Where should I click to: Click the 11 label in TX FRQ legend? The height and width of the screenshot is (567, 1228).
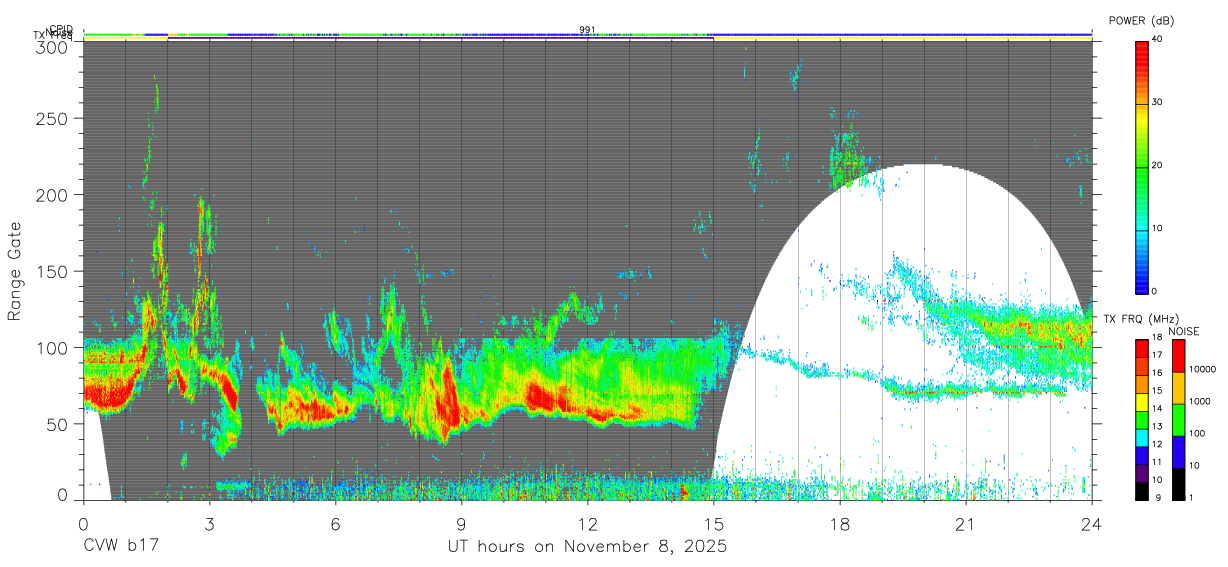click(1155, 462)
